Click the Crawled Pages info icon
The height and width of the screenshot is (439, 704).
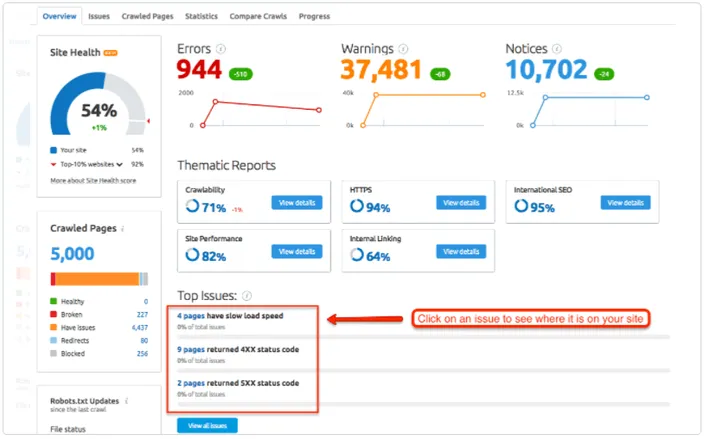tap(123, 228)
